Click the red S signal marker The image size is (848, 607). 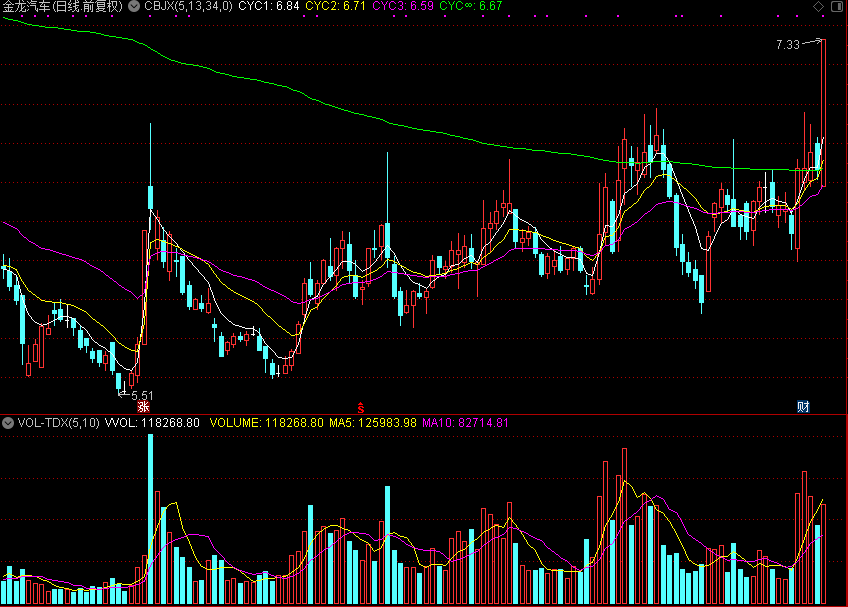click(361, 408)
